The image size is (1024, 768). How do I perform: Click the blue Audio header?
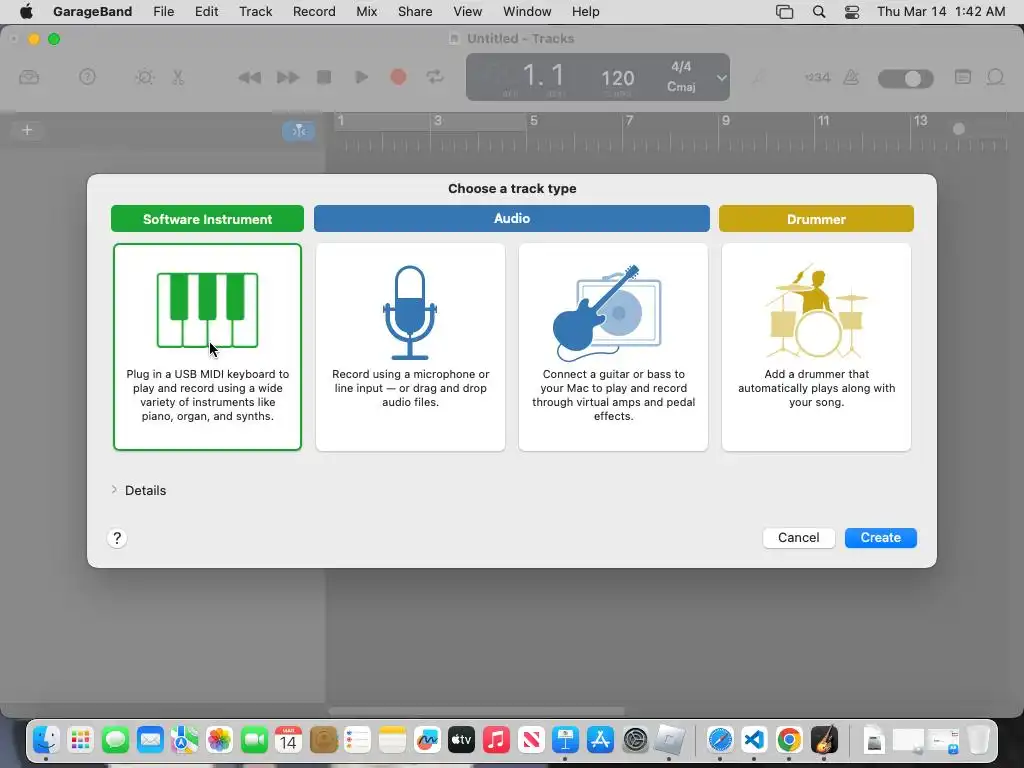coord(511,219)
